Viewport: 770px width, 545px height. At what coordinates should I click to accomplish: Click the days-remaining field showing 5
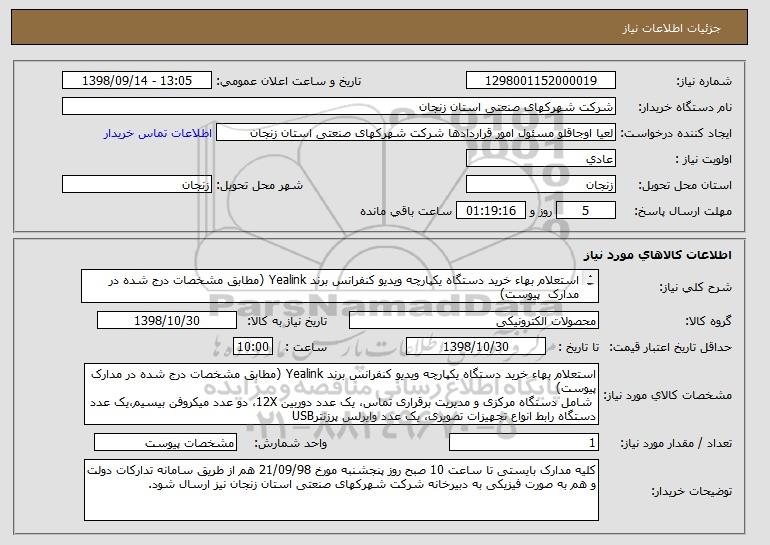[x=586, y=211]
